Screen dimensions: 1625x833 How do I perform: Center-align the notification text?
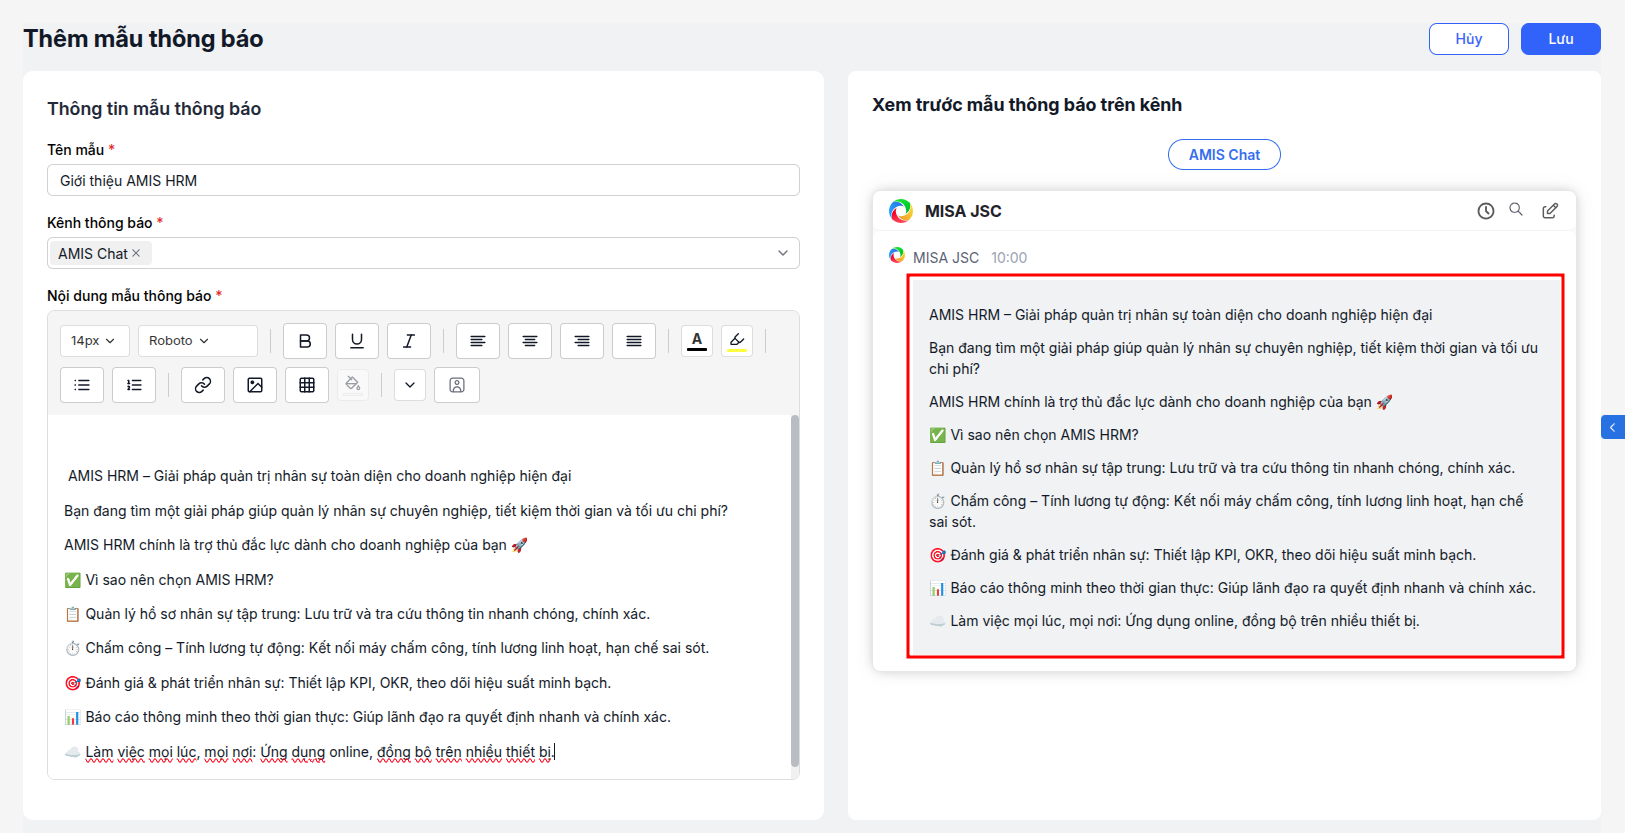[530, 341]
